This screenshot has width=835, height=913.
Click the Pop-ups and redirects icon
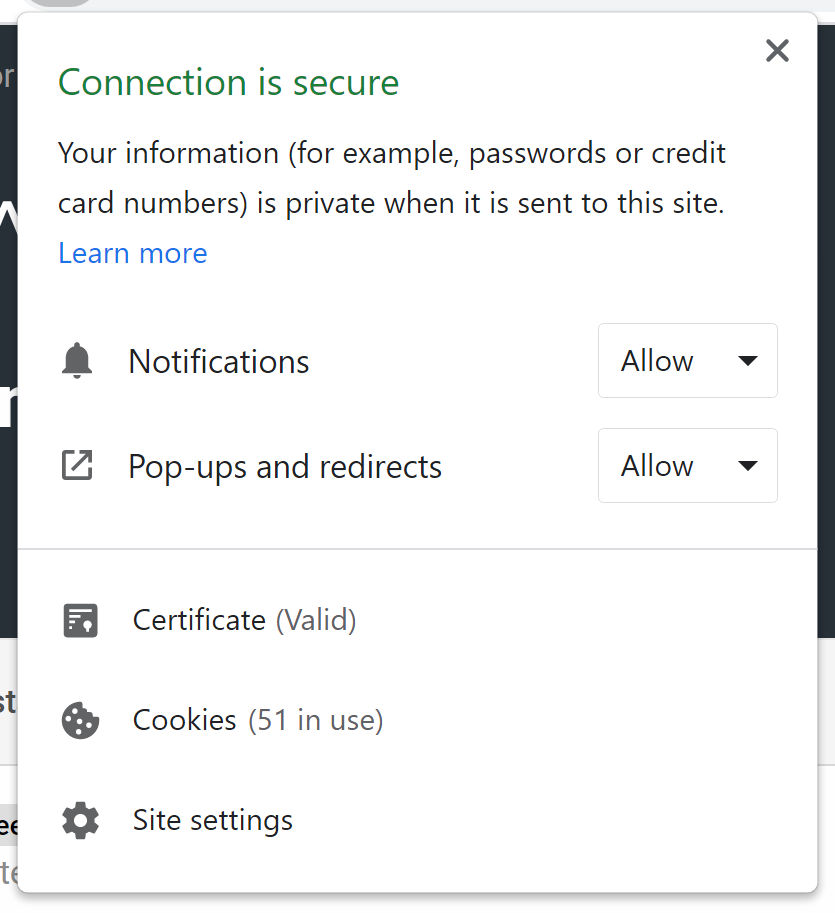pos(77,466)
